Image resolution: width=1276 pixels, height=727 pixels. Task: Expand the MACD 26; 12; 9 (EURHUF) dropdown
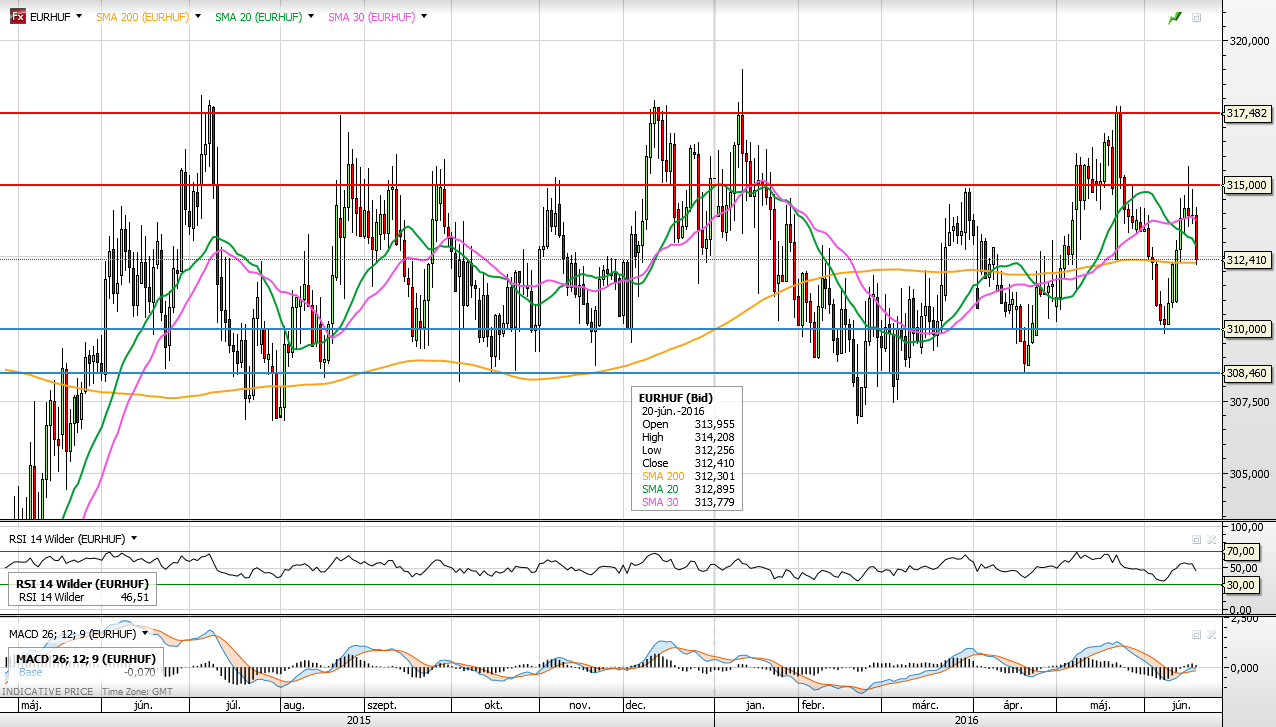coord(145,633)
